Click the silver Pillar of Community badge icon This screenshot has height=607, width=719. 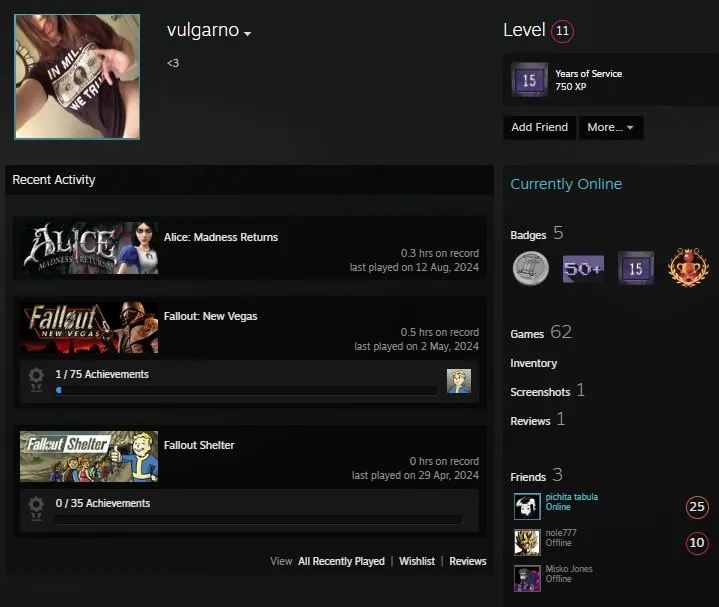(531, 268)
